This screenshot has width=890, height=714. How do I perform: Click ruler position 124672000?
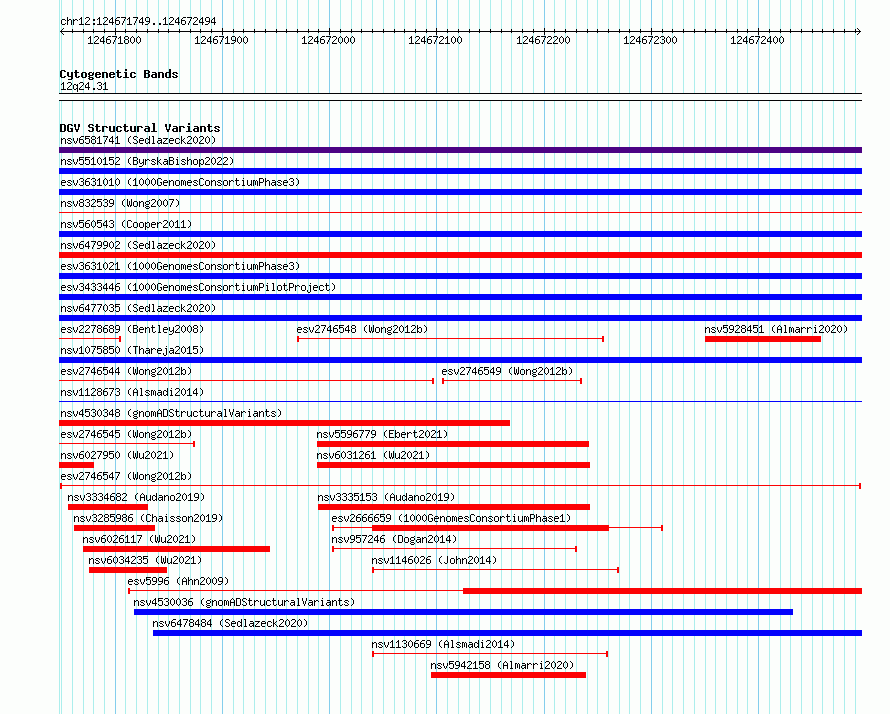(x=329, y=40)
